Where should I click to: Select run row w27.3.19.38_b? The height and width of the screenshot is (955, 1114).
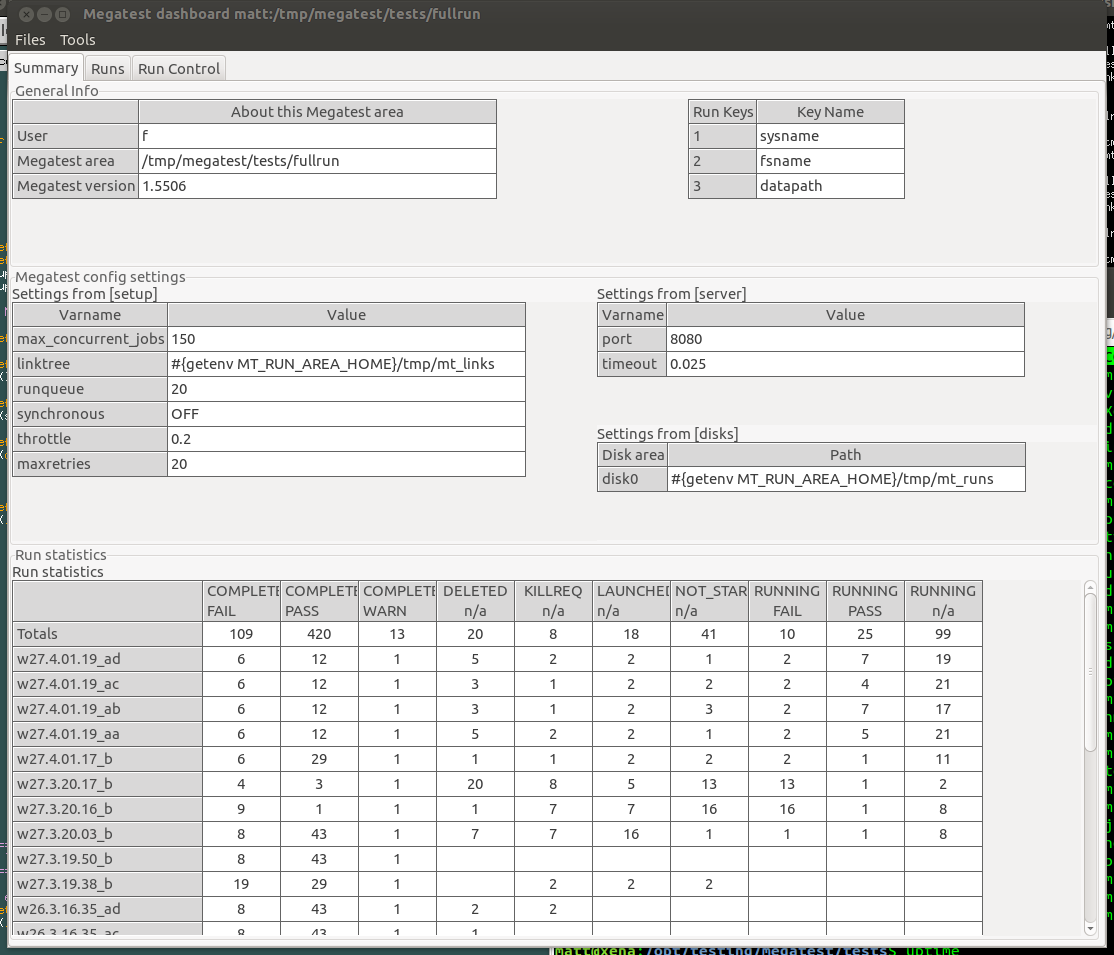point(107,884)
